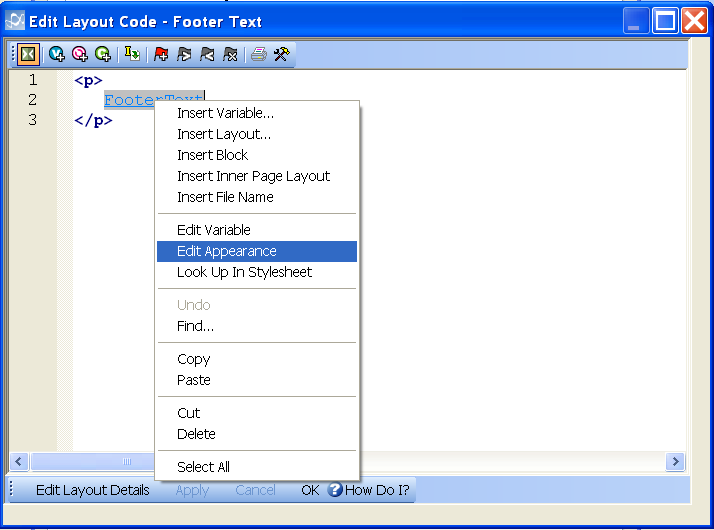Open the How Do I? help link
Screen dimensions: 714x530
coord(368,490)
